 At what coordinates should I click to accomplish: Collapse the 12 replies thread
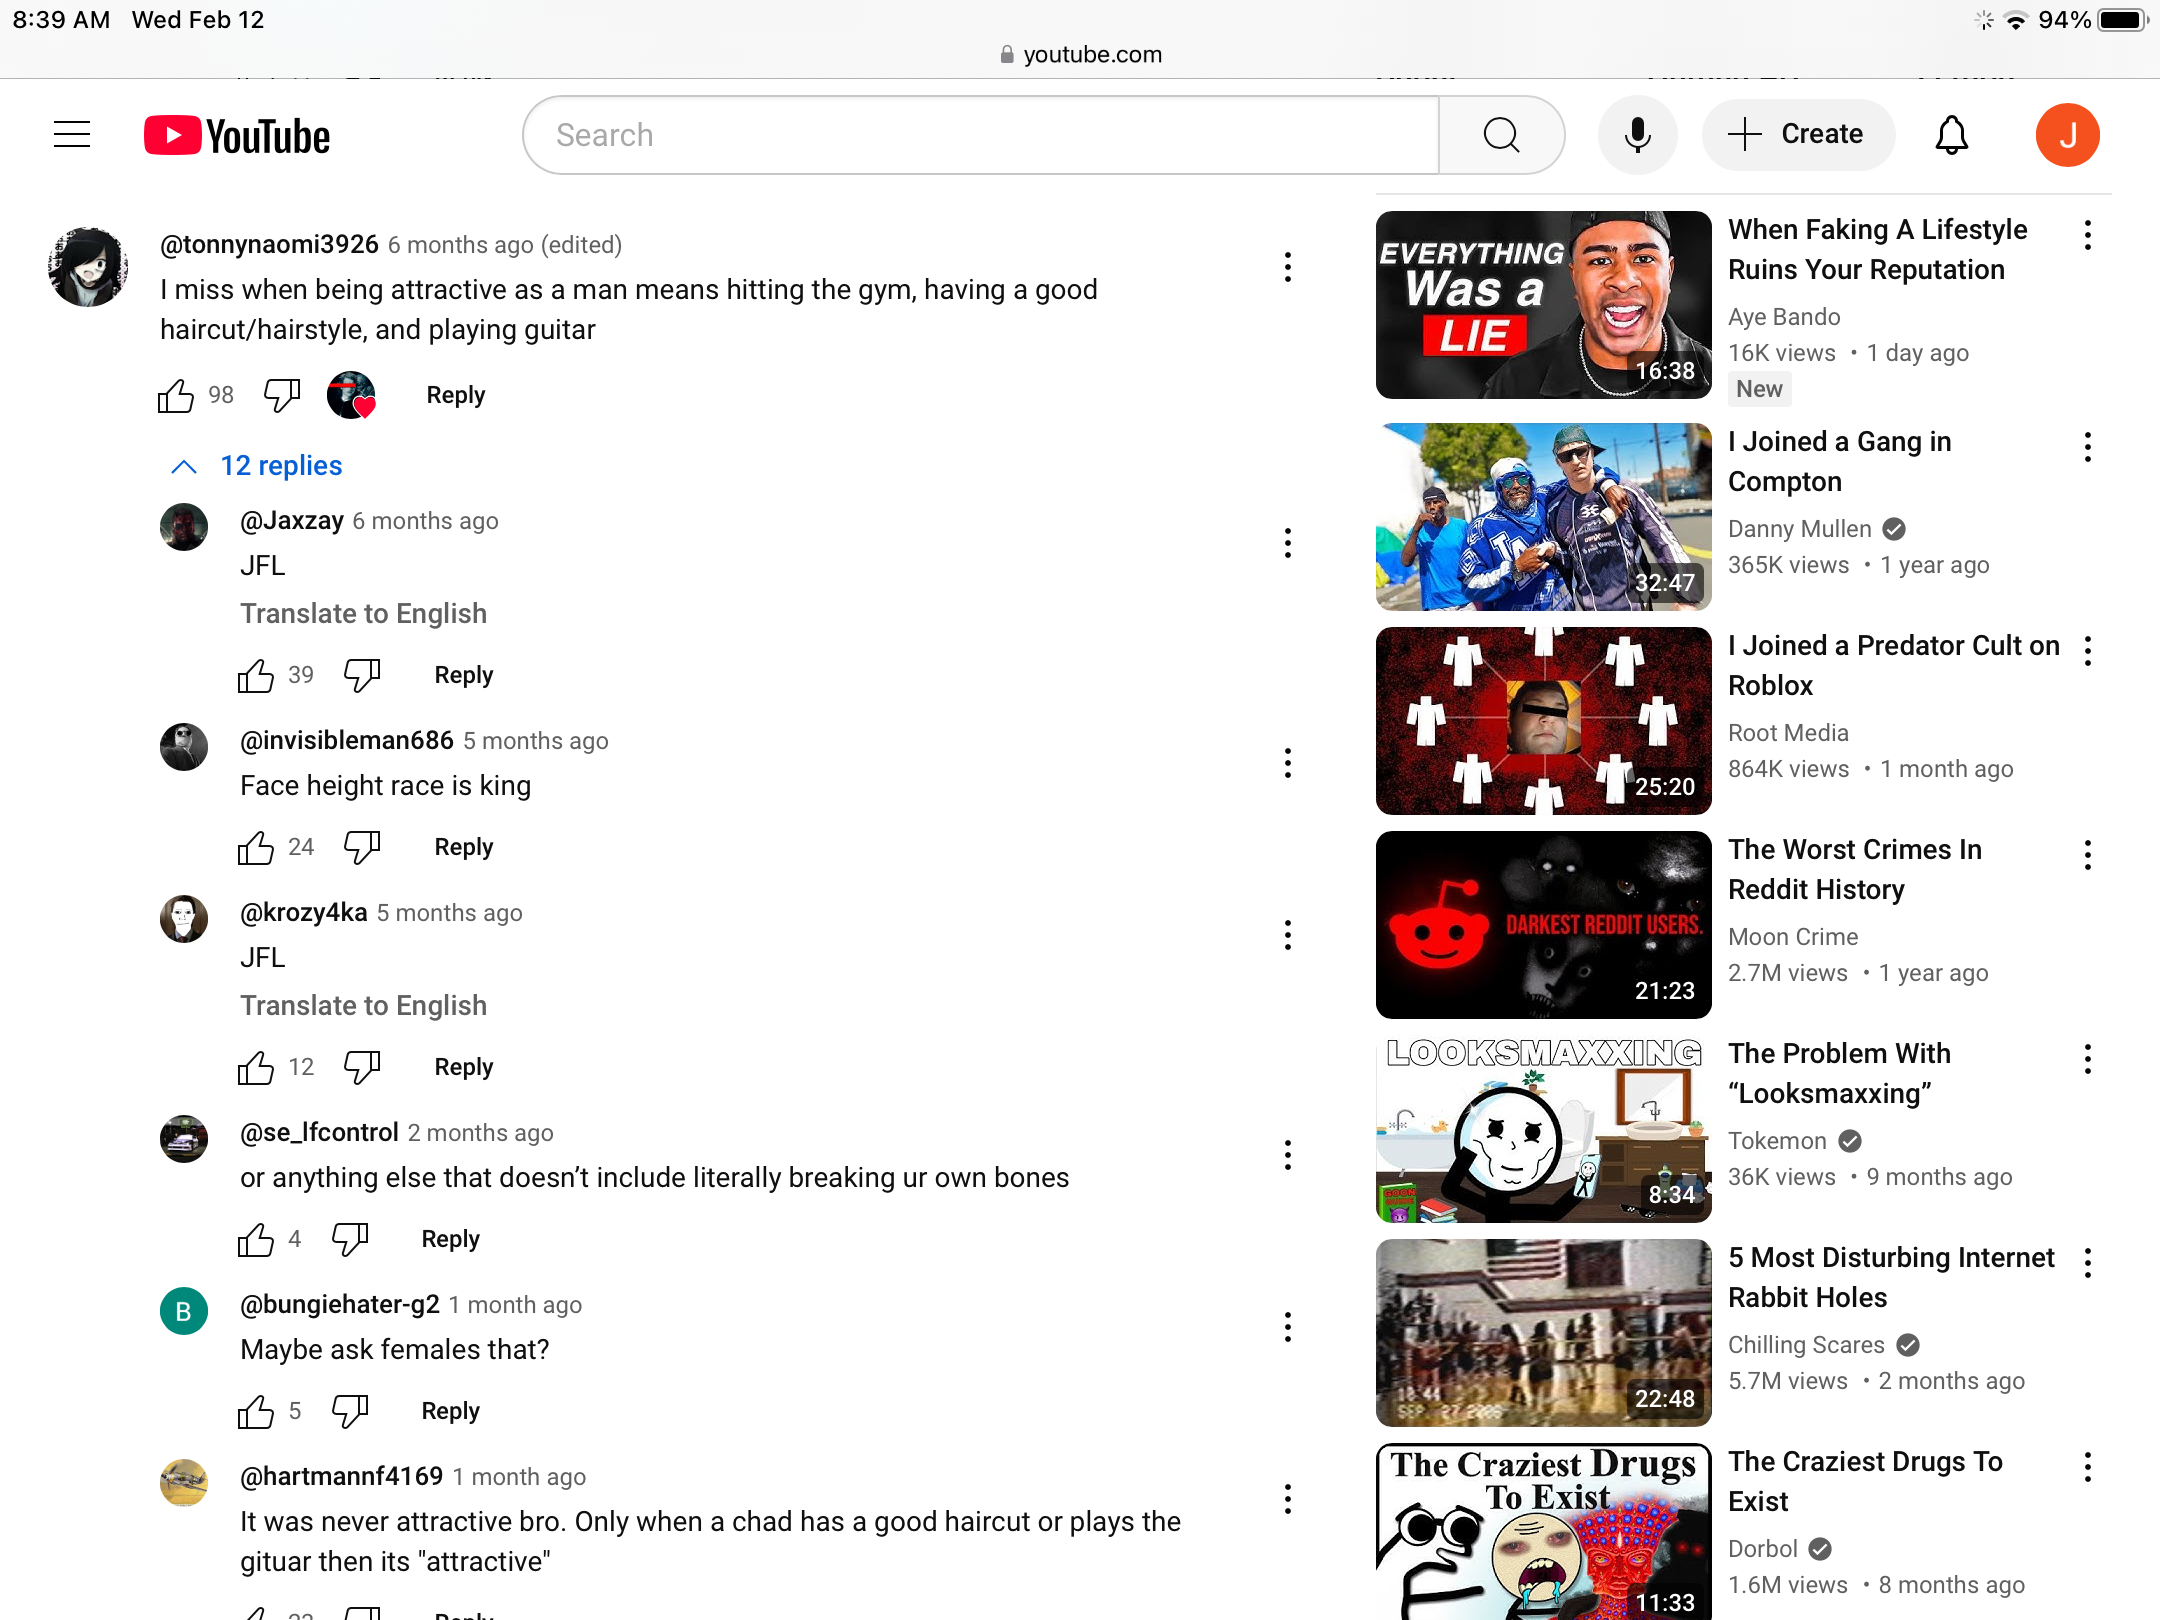click(x=258, y=466)
